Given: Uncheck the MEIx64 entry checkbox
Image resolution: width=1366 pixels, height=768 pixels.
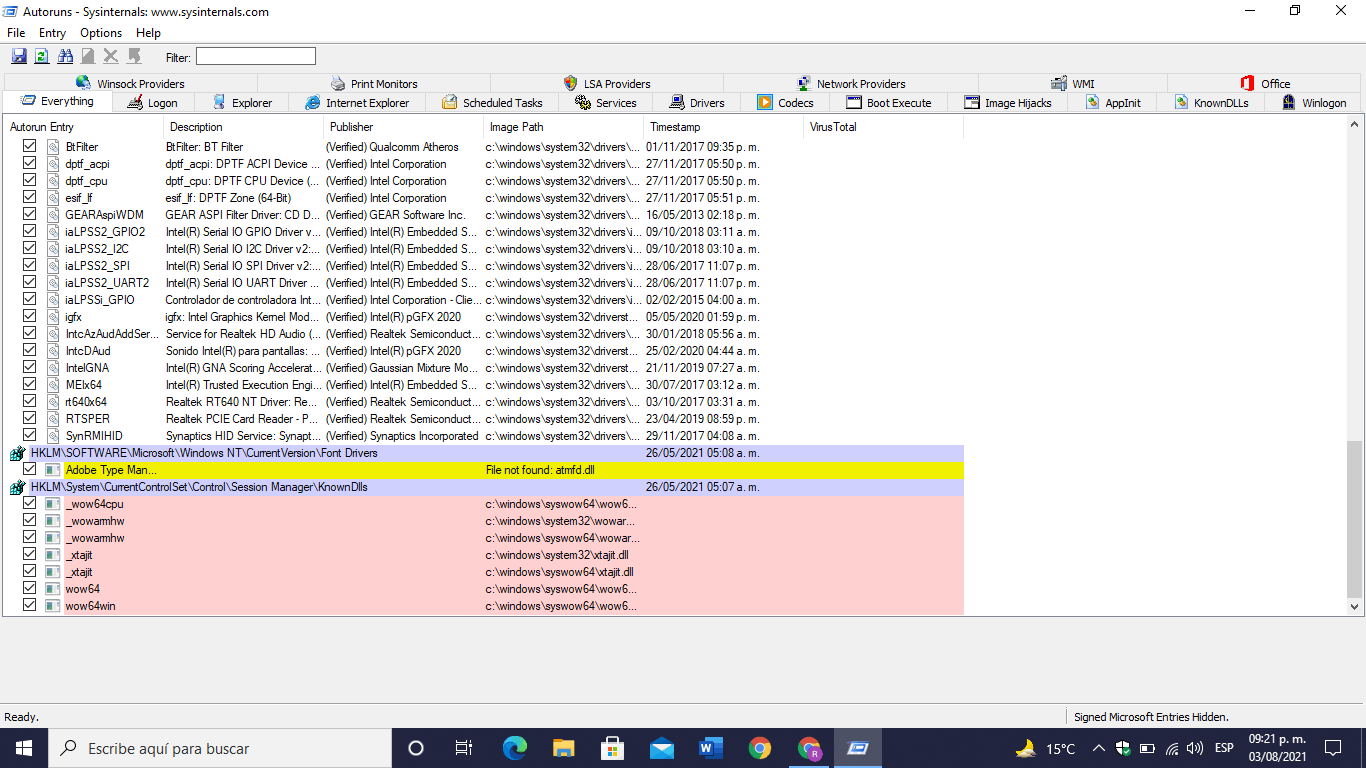Looking at the screenshot, I should [29, 385].
